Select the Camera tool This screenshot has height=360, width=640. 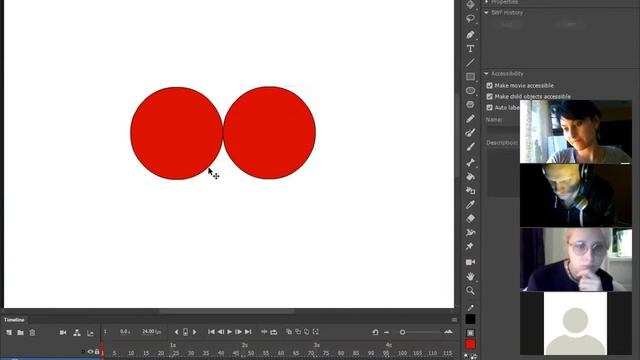pyautogui.click(x=470, y=262)
